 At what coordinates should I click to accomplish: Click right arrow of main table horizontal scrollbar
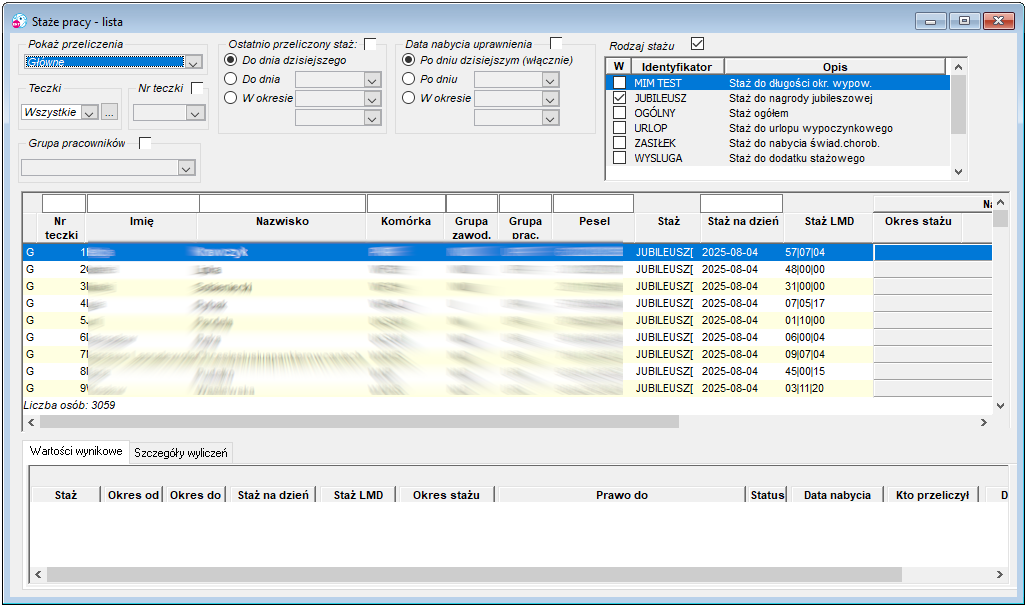click(x=983, y=423)
